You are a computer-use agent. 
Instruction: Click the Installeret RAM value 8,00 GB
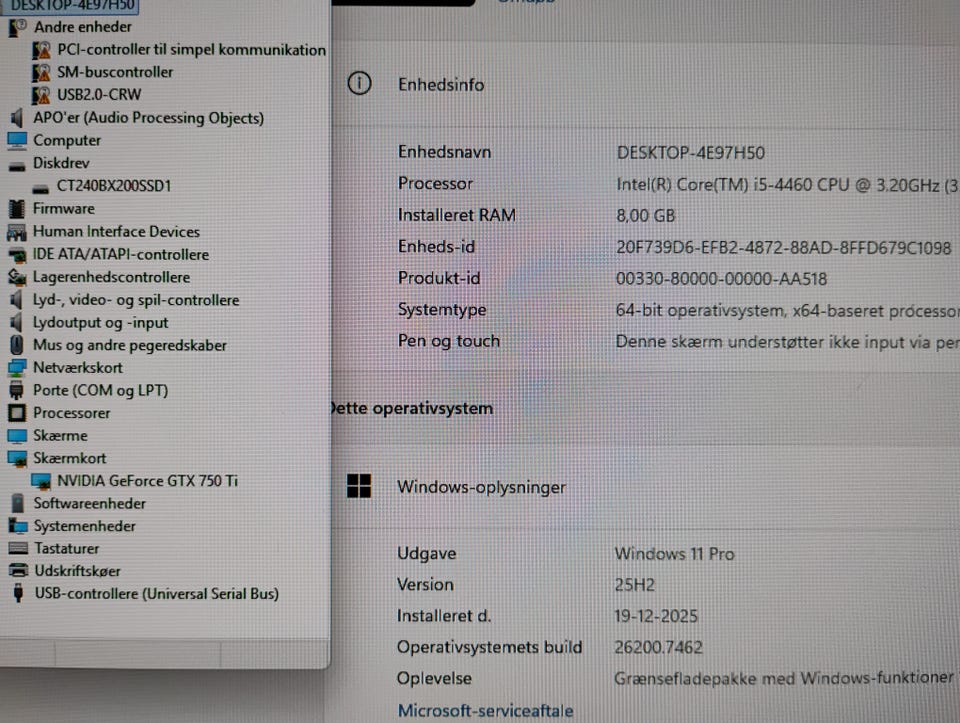point(645,216)
